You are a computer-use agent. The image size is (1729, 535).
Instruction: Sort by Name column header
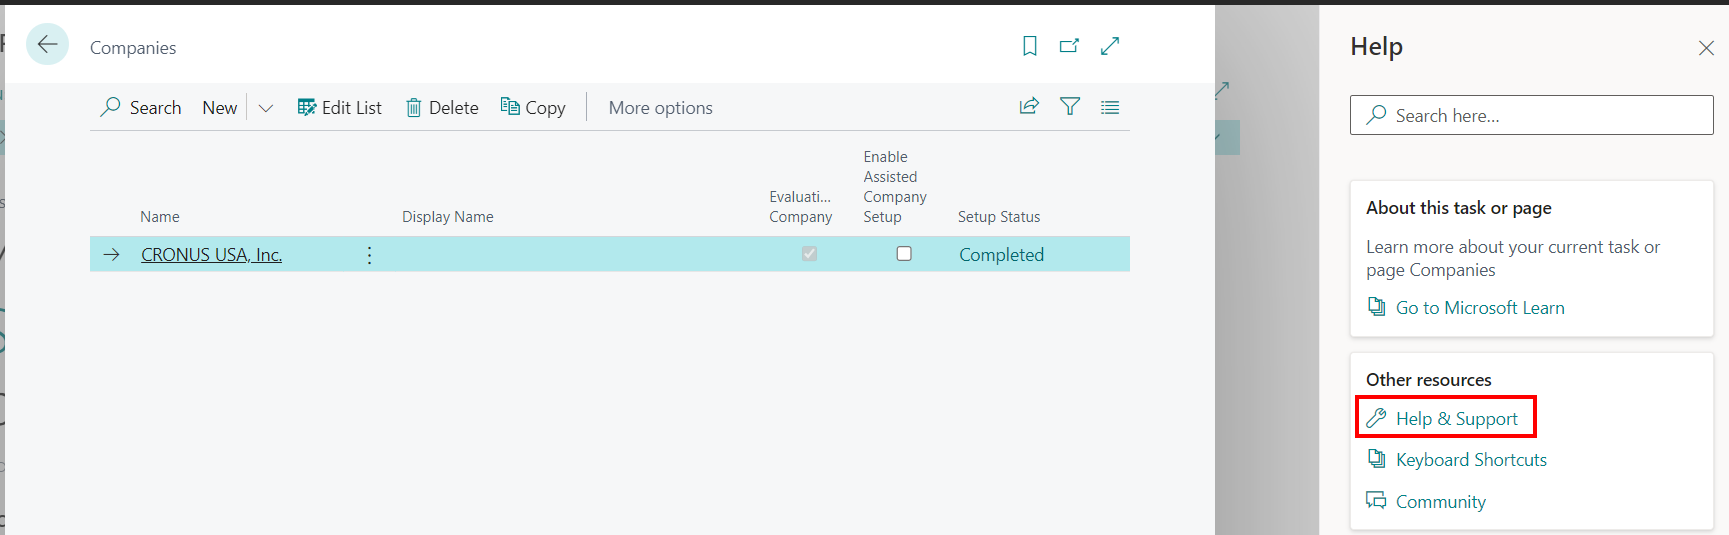pyautogui.click(x=160, y=217)
